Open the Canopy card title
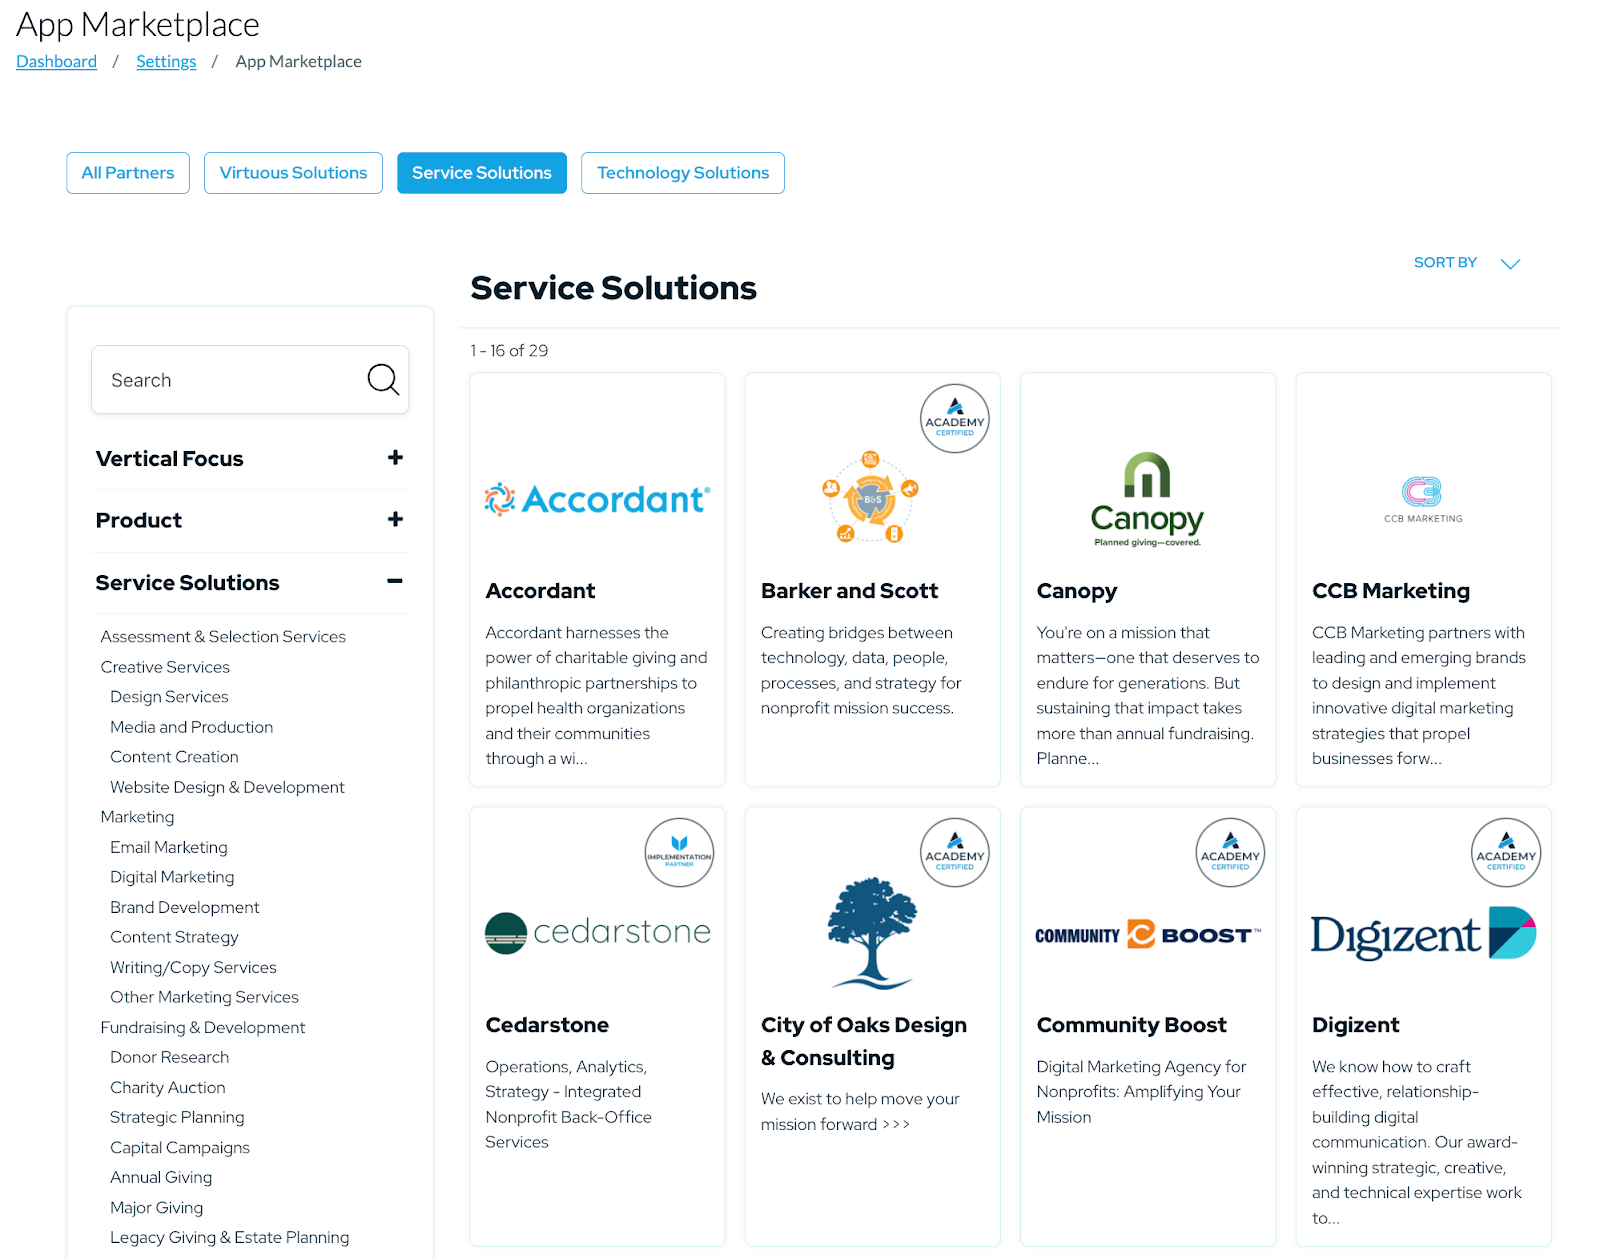Screen dimensions: 1600x1259 (1076, 591)
